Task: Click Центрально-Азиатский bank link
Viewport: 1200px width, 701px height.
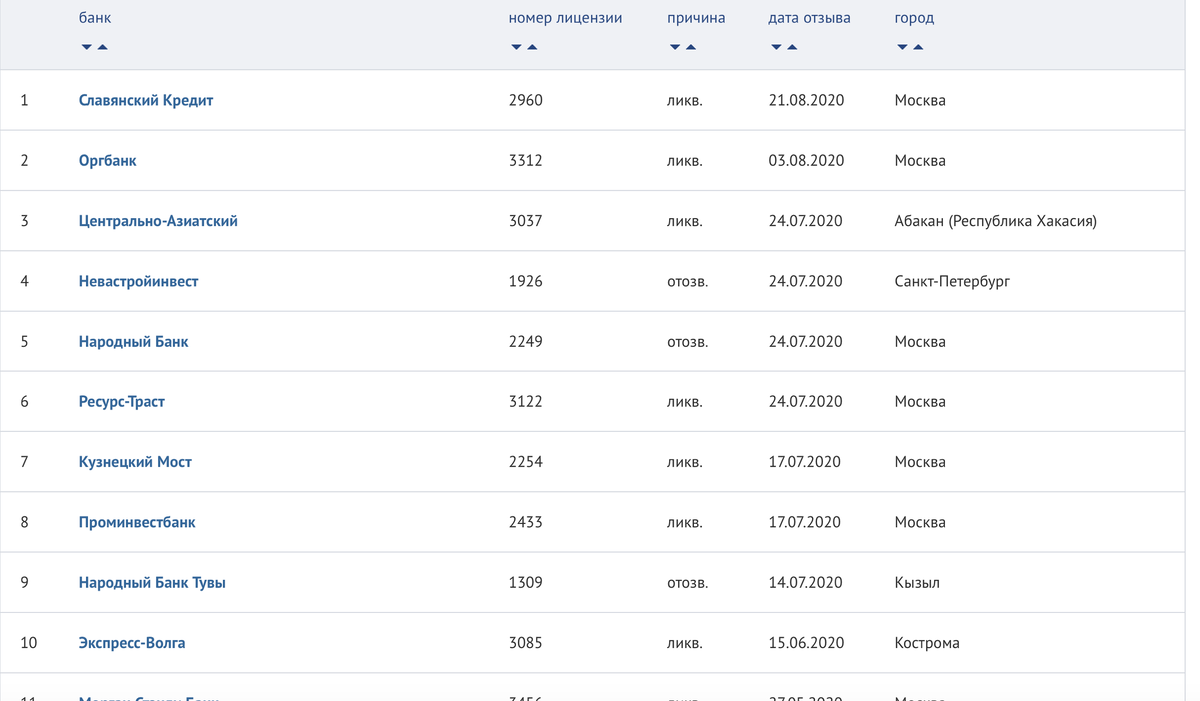Action: pyautogui.click(x=158, y=221)
